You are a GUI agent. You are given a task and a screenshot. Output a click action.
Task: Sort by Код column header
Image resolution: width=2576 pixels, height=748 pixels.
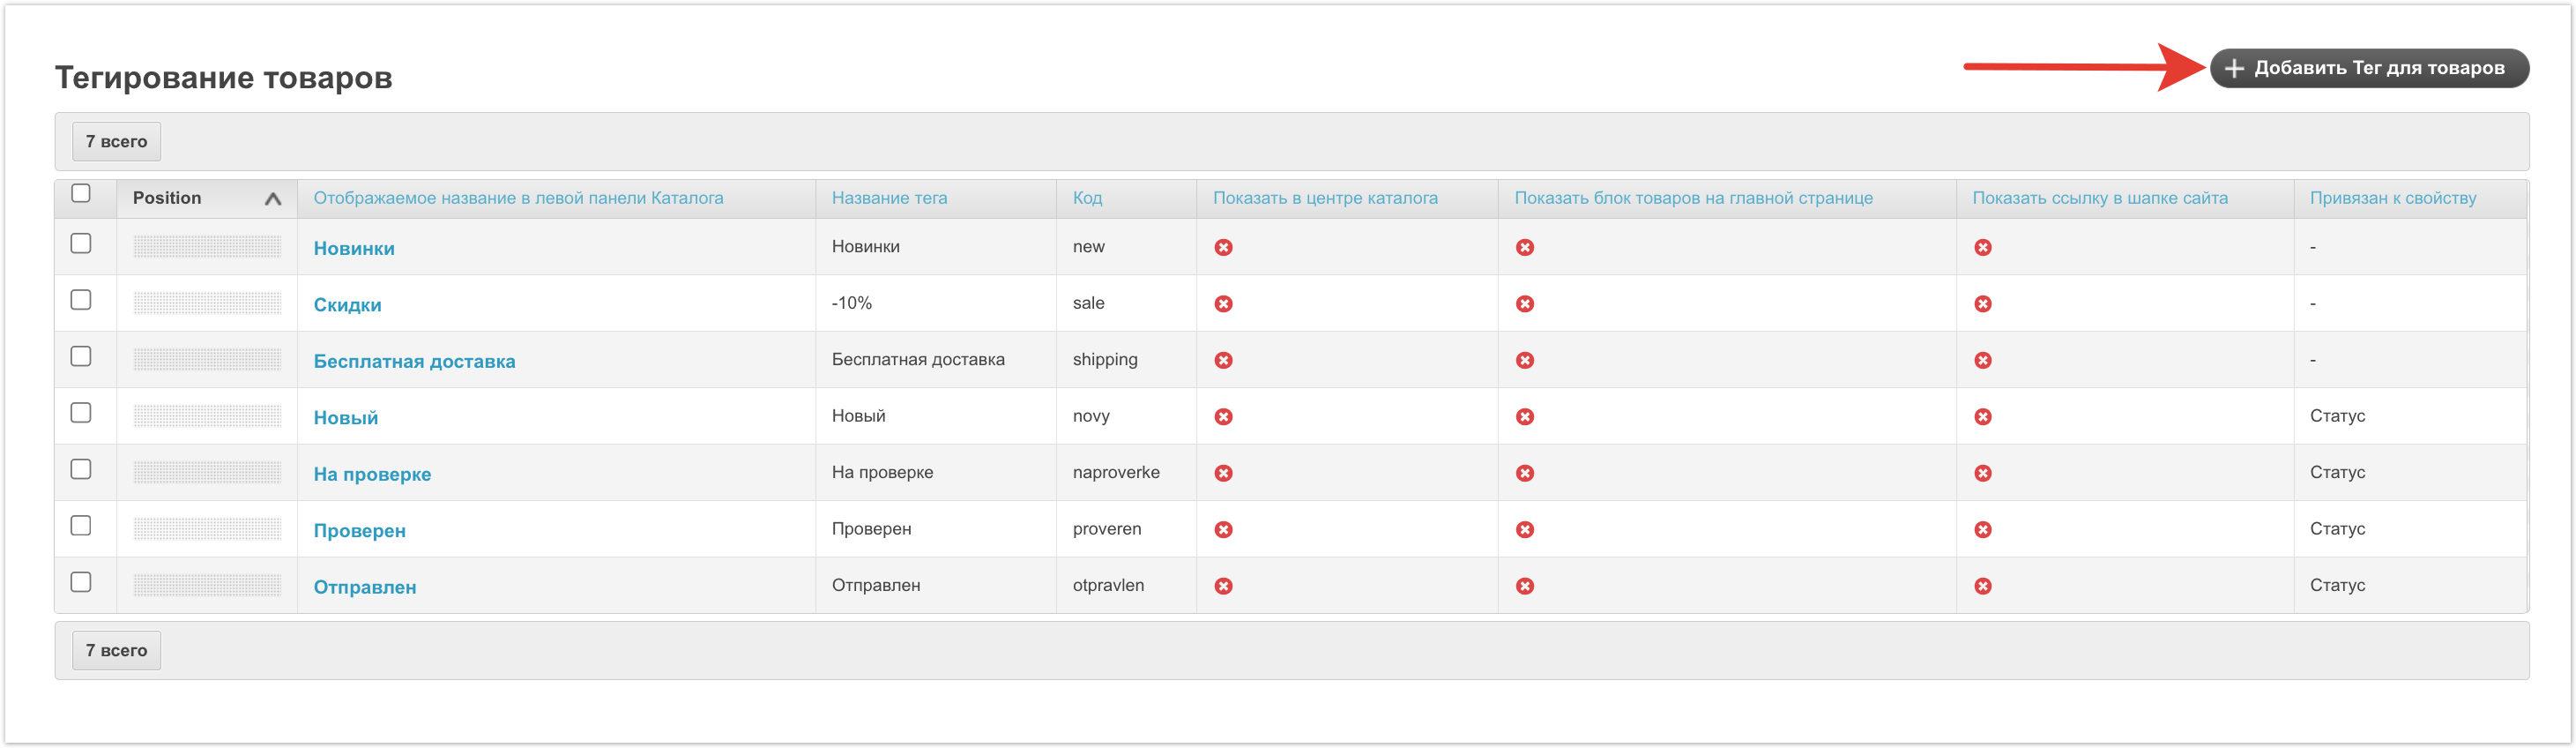click(x=1087, y=198)
